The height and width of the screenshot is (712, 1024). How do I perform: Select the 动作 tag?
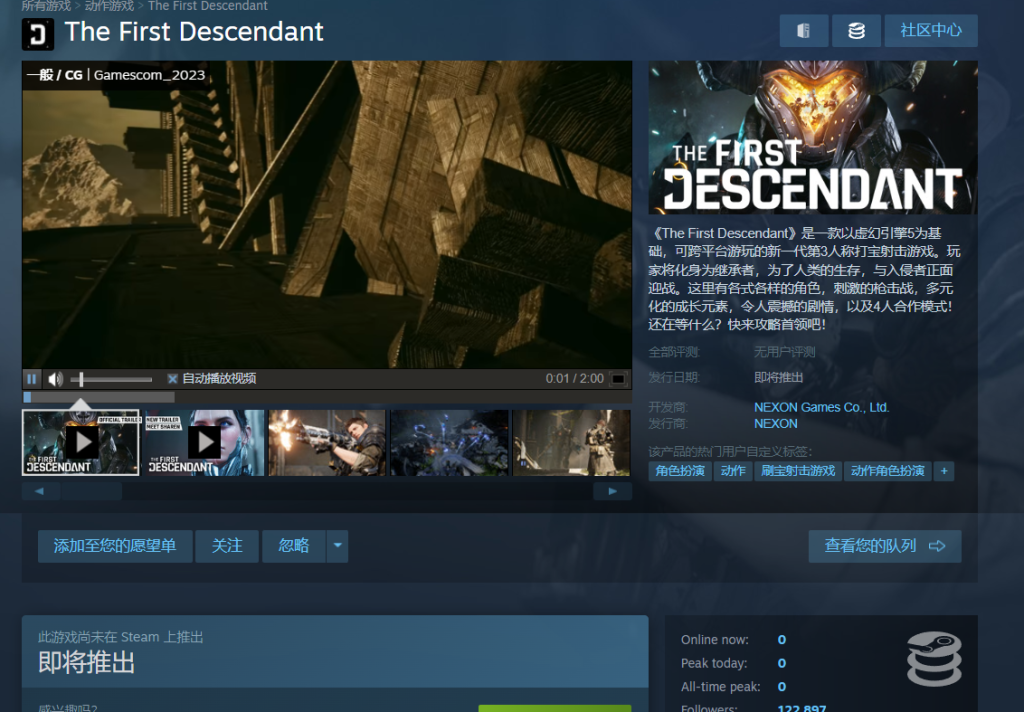click(733, 471)
